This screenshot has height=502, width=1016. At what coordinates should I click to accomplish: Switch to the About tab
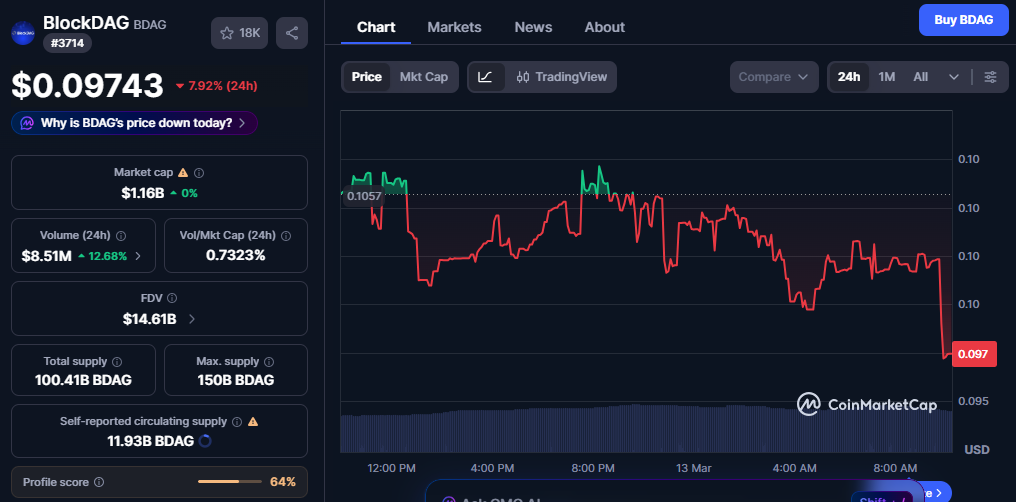tap(605, 27)
